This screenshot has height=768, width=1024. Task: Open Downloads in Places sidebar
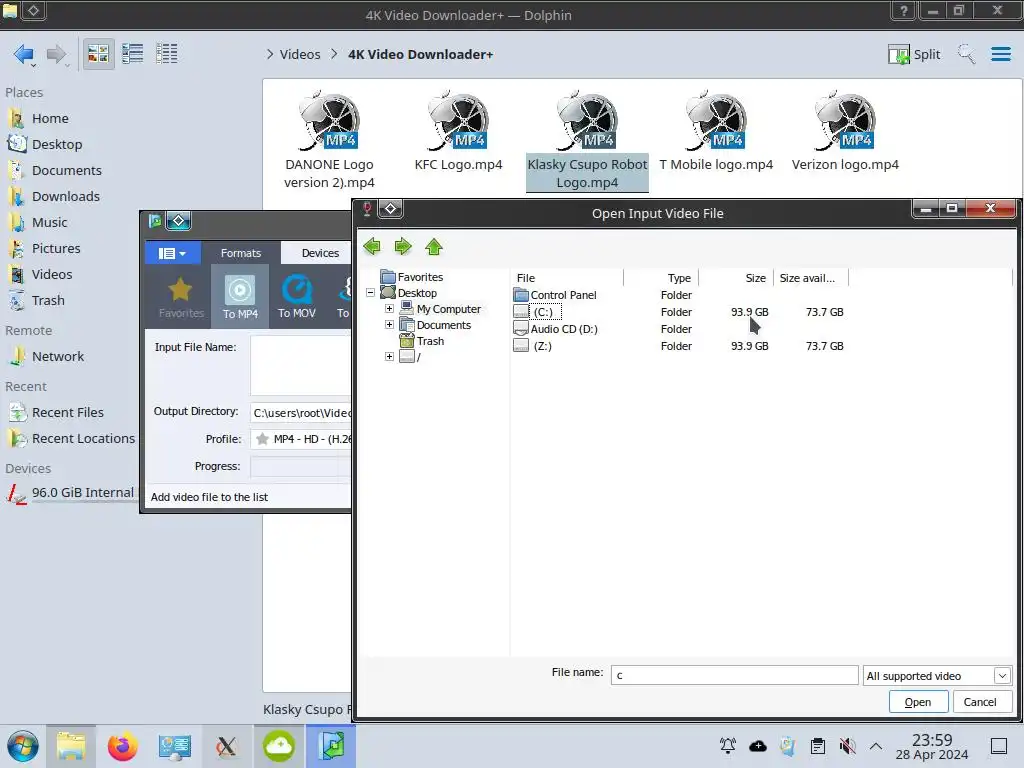point(65,197)
